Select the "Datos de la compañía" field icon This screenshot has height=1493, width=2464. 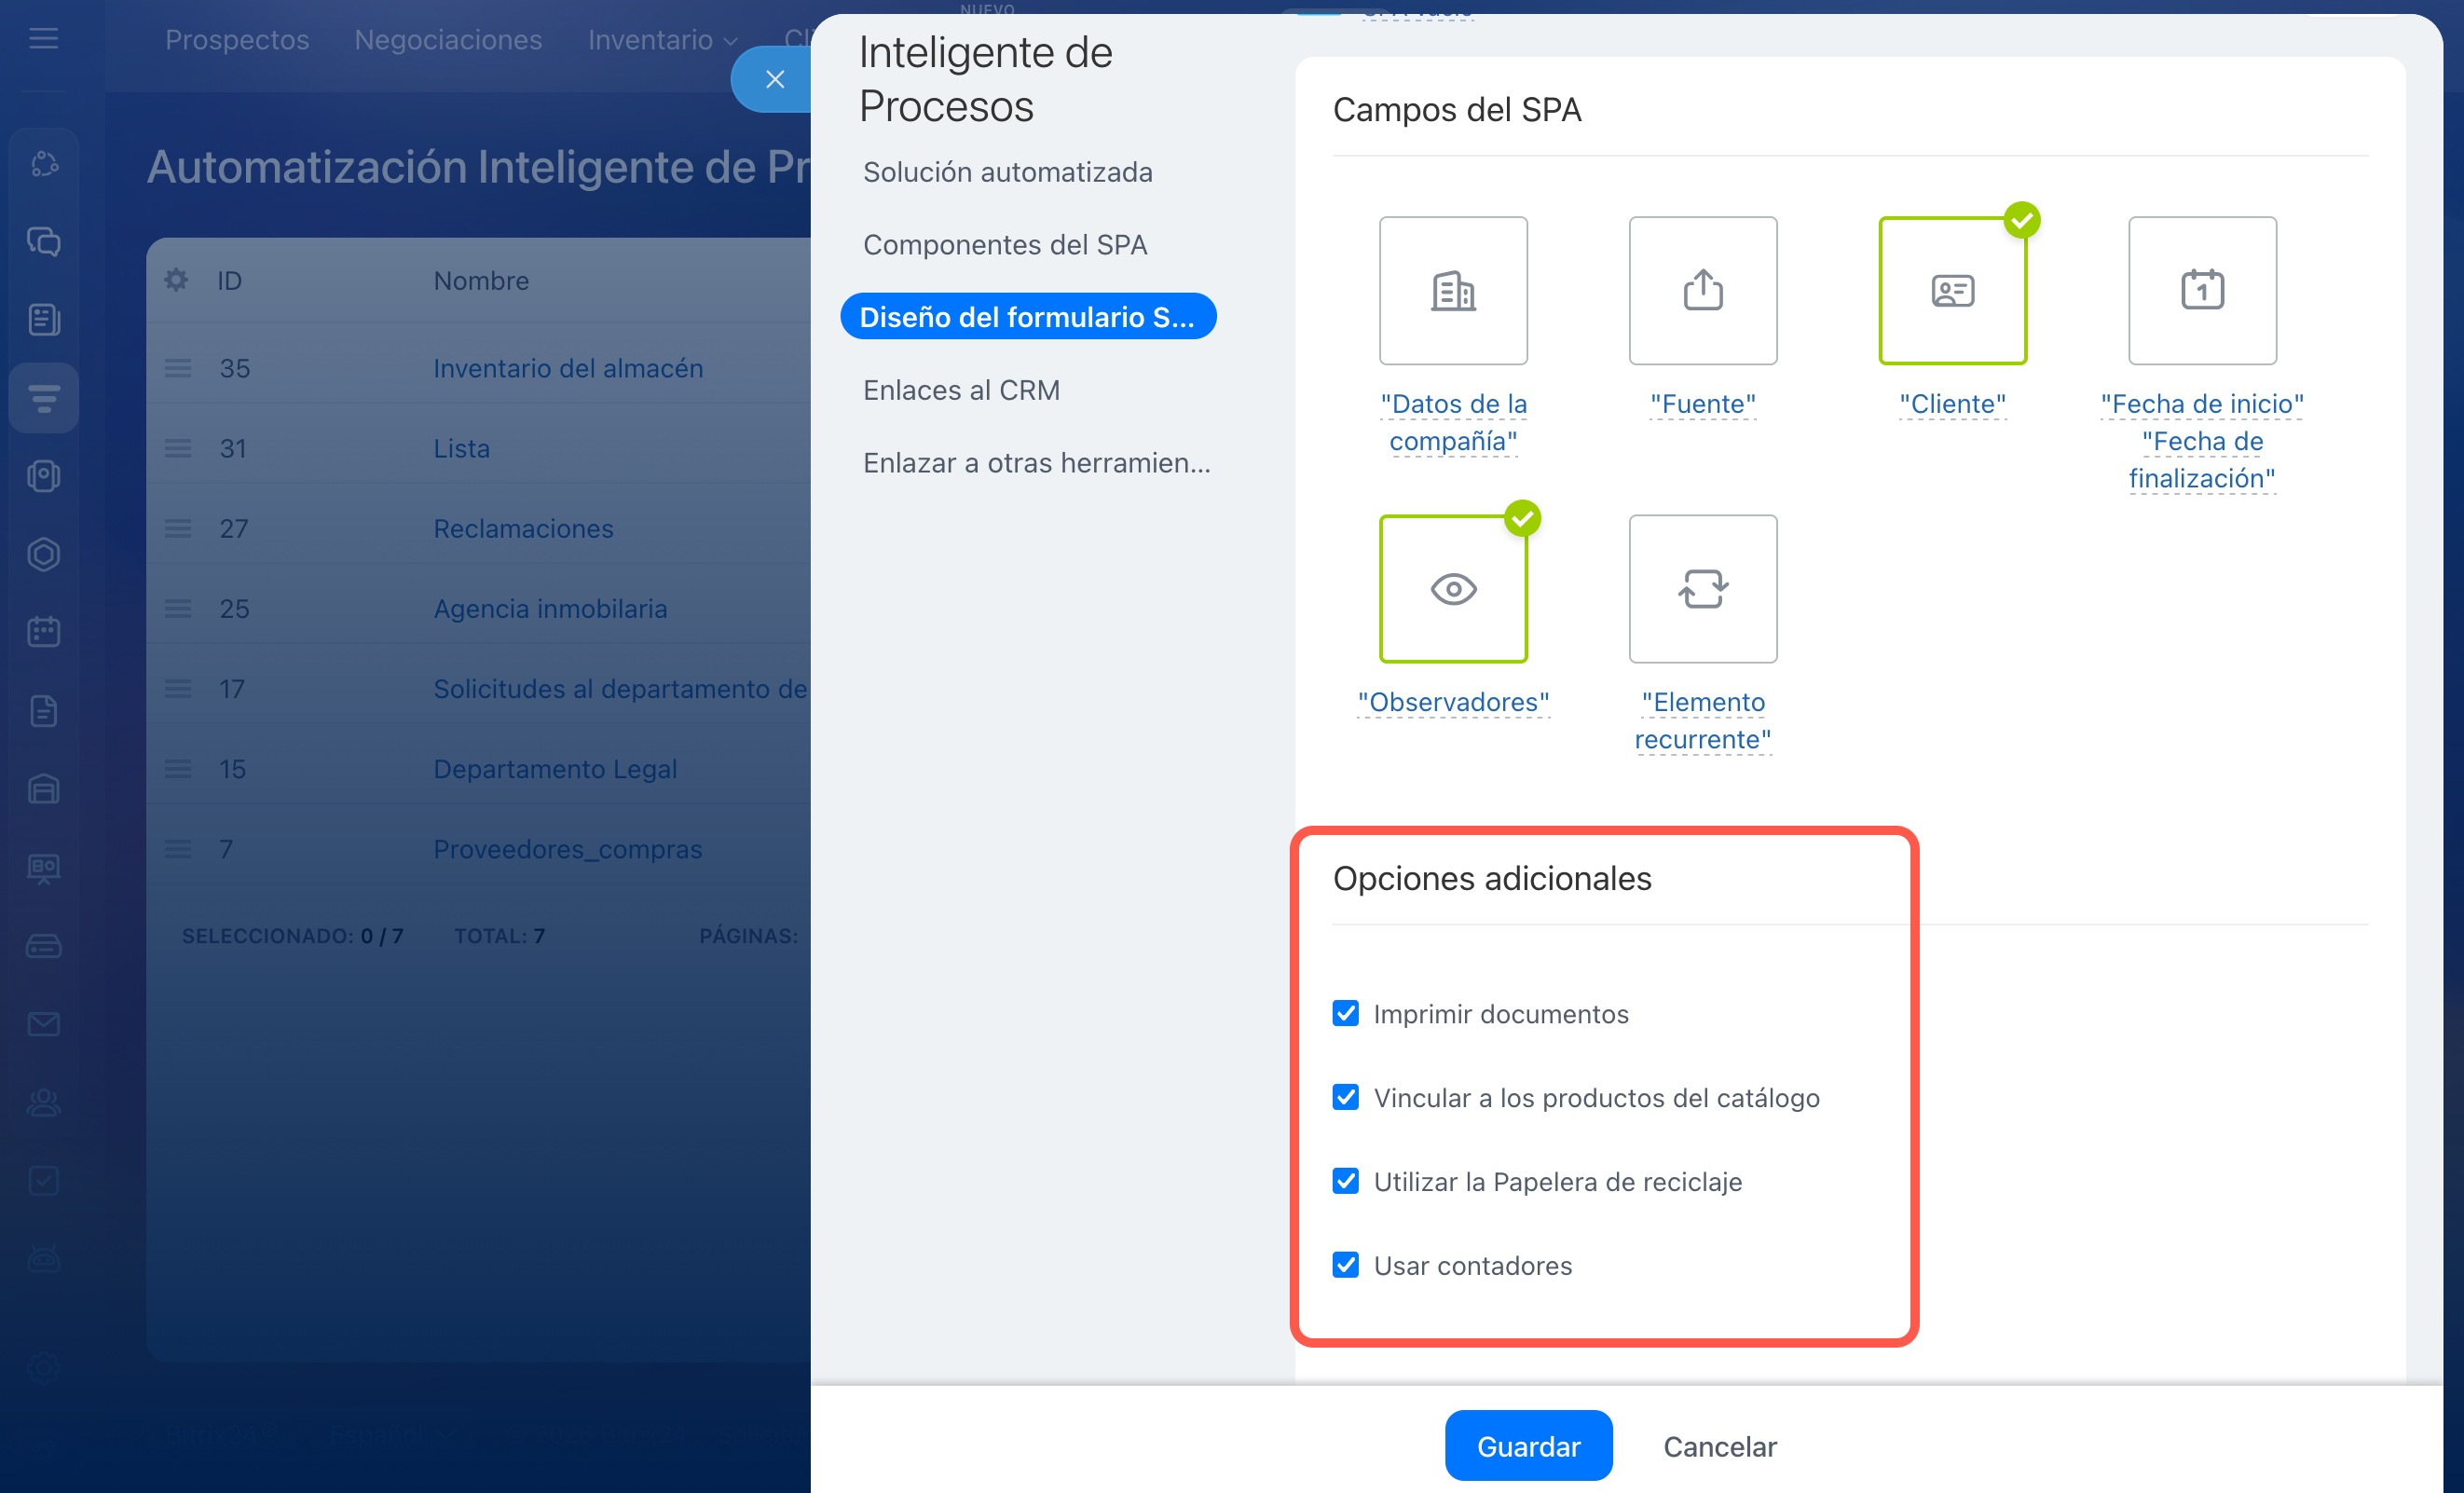pyautogui.click(x=1452, y=290)
